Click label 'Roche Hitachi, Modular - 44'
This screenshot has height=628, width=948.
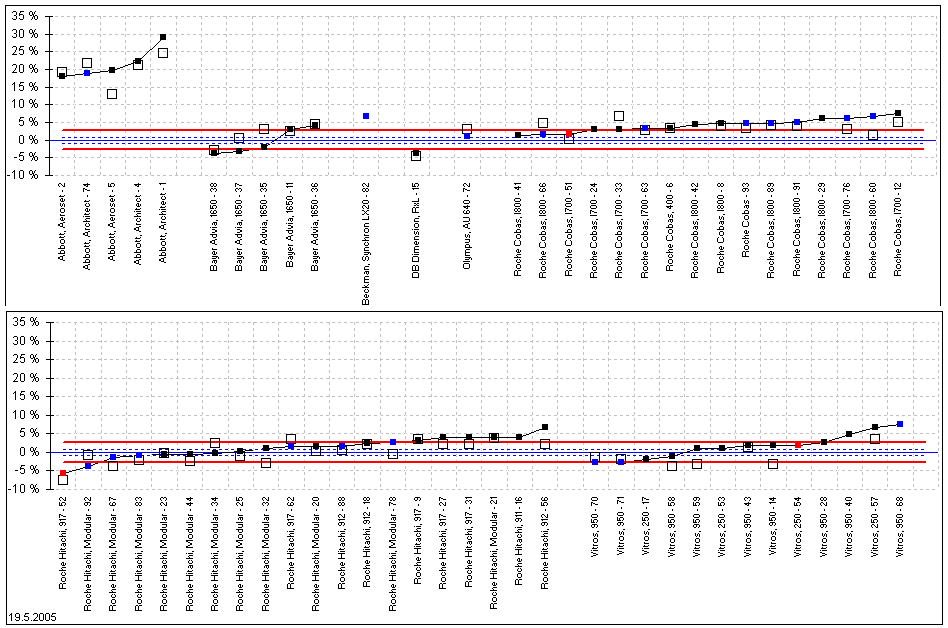coord(189,554)
